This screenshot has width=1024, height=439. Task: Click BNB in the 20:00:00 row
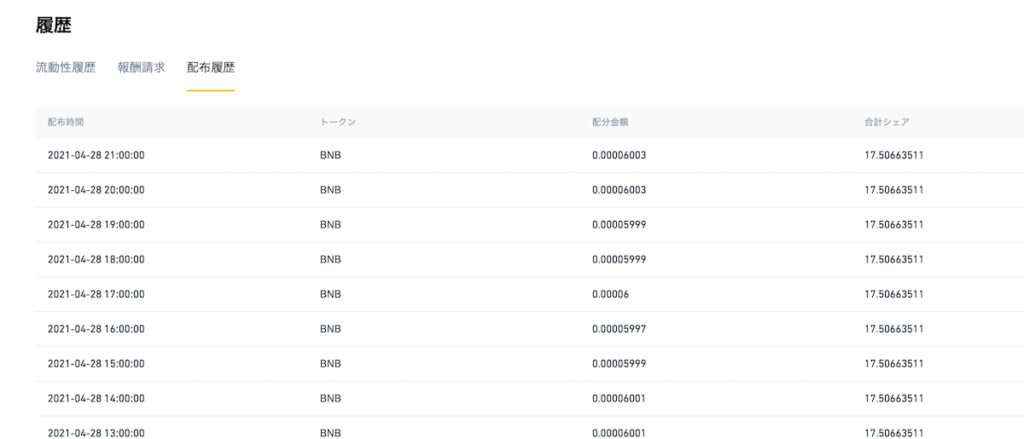(x=330, y=190)
